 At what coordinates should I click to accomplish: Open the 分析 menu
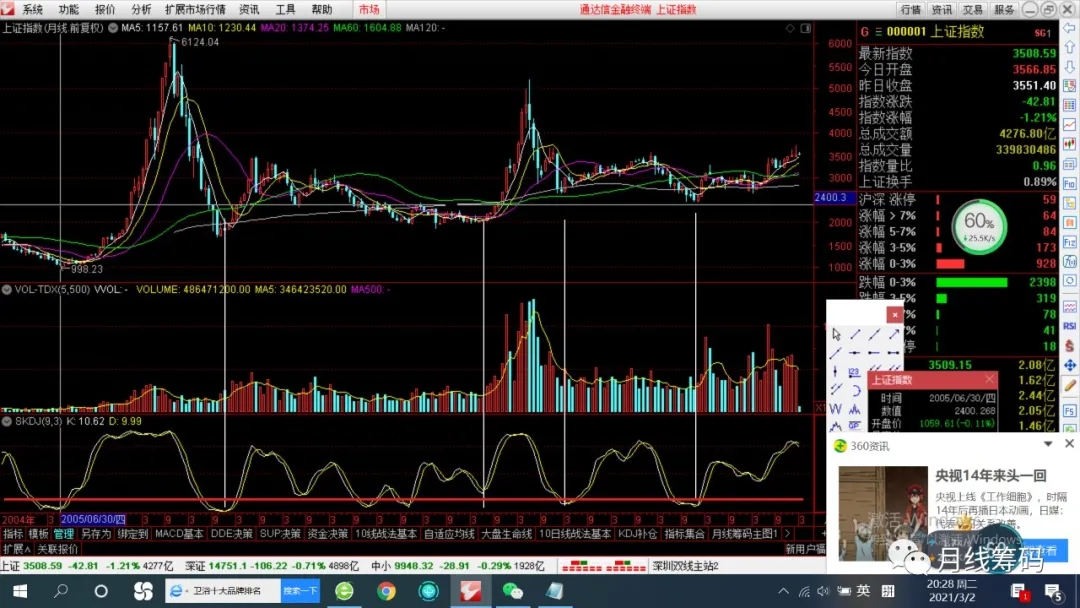coord(141,9)
